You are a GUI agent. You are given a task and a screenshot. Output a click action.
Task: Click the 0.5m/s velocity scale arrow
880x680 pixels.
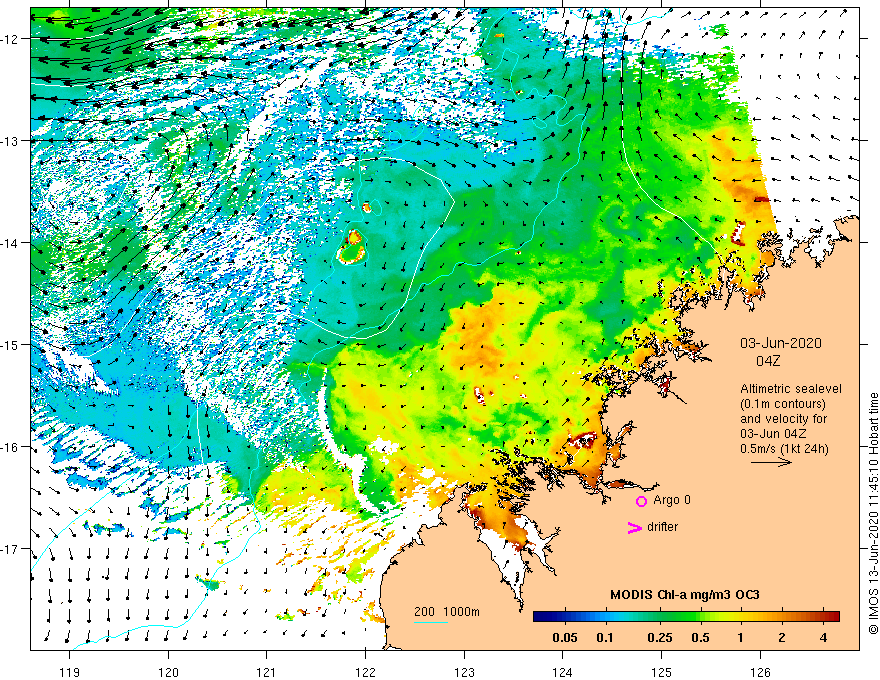pyautogui.click(x=771, y=462)
